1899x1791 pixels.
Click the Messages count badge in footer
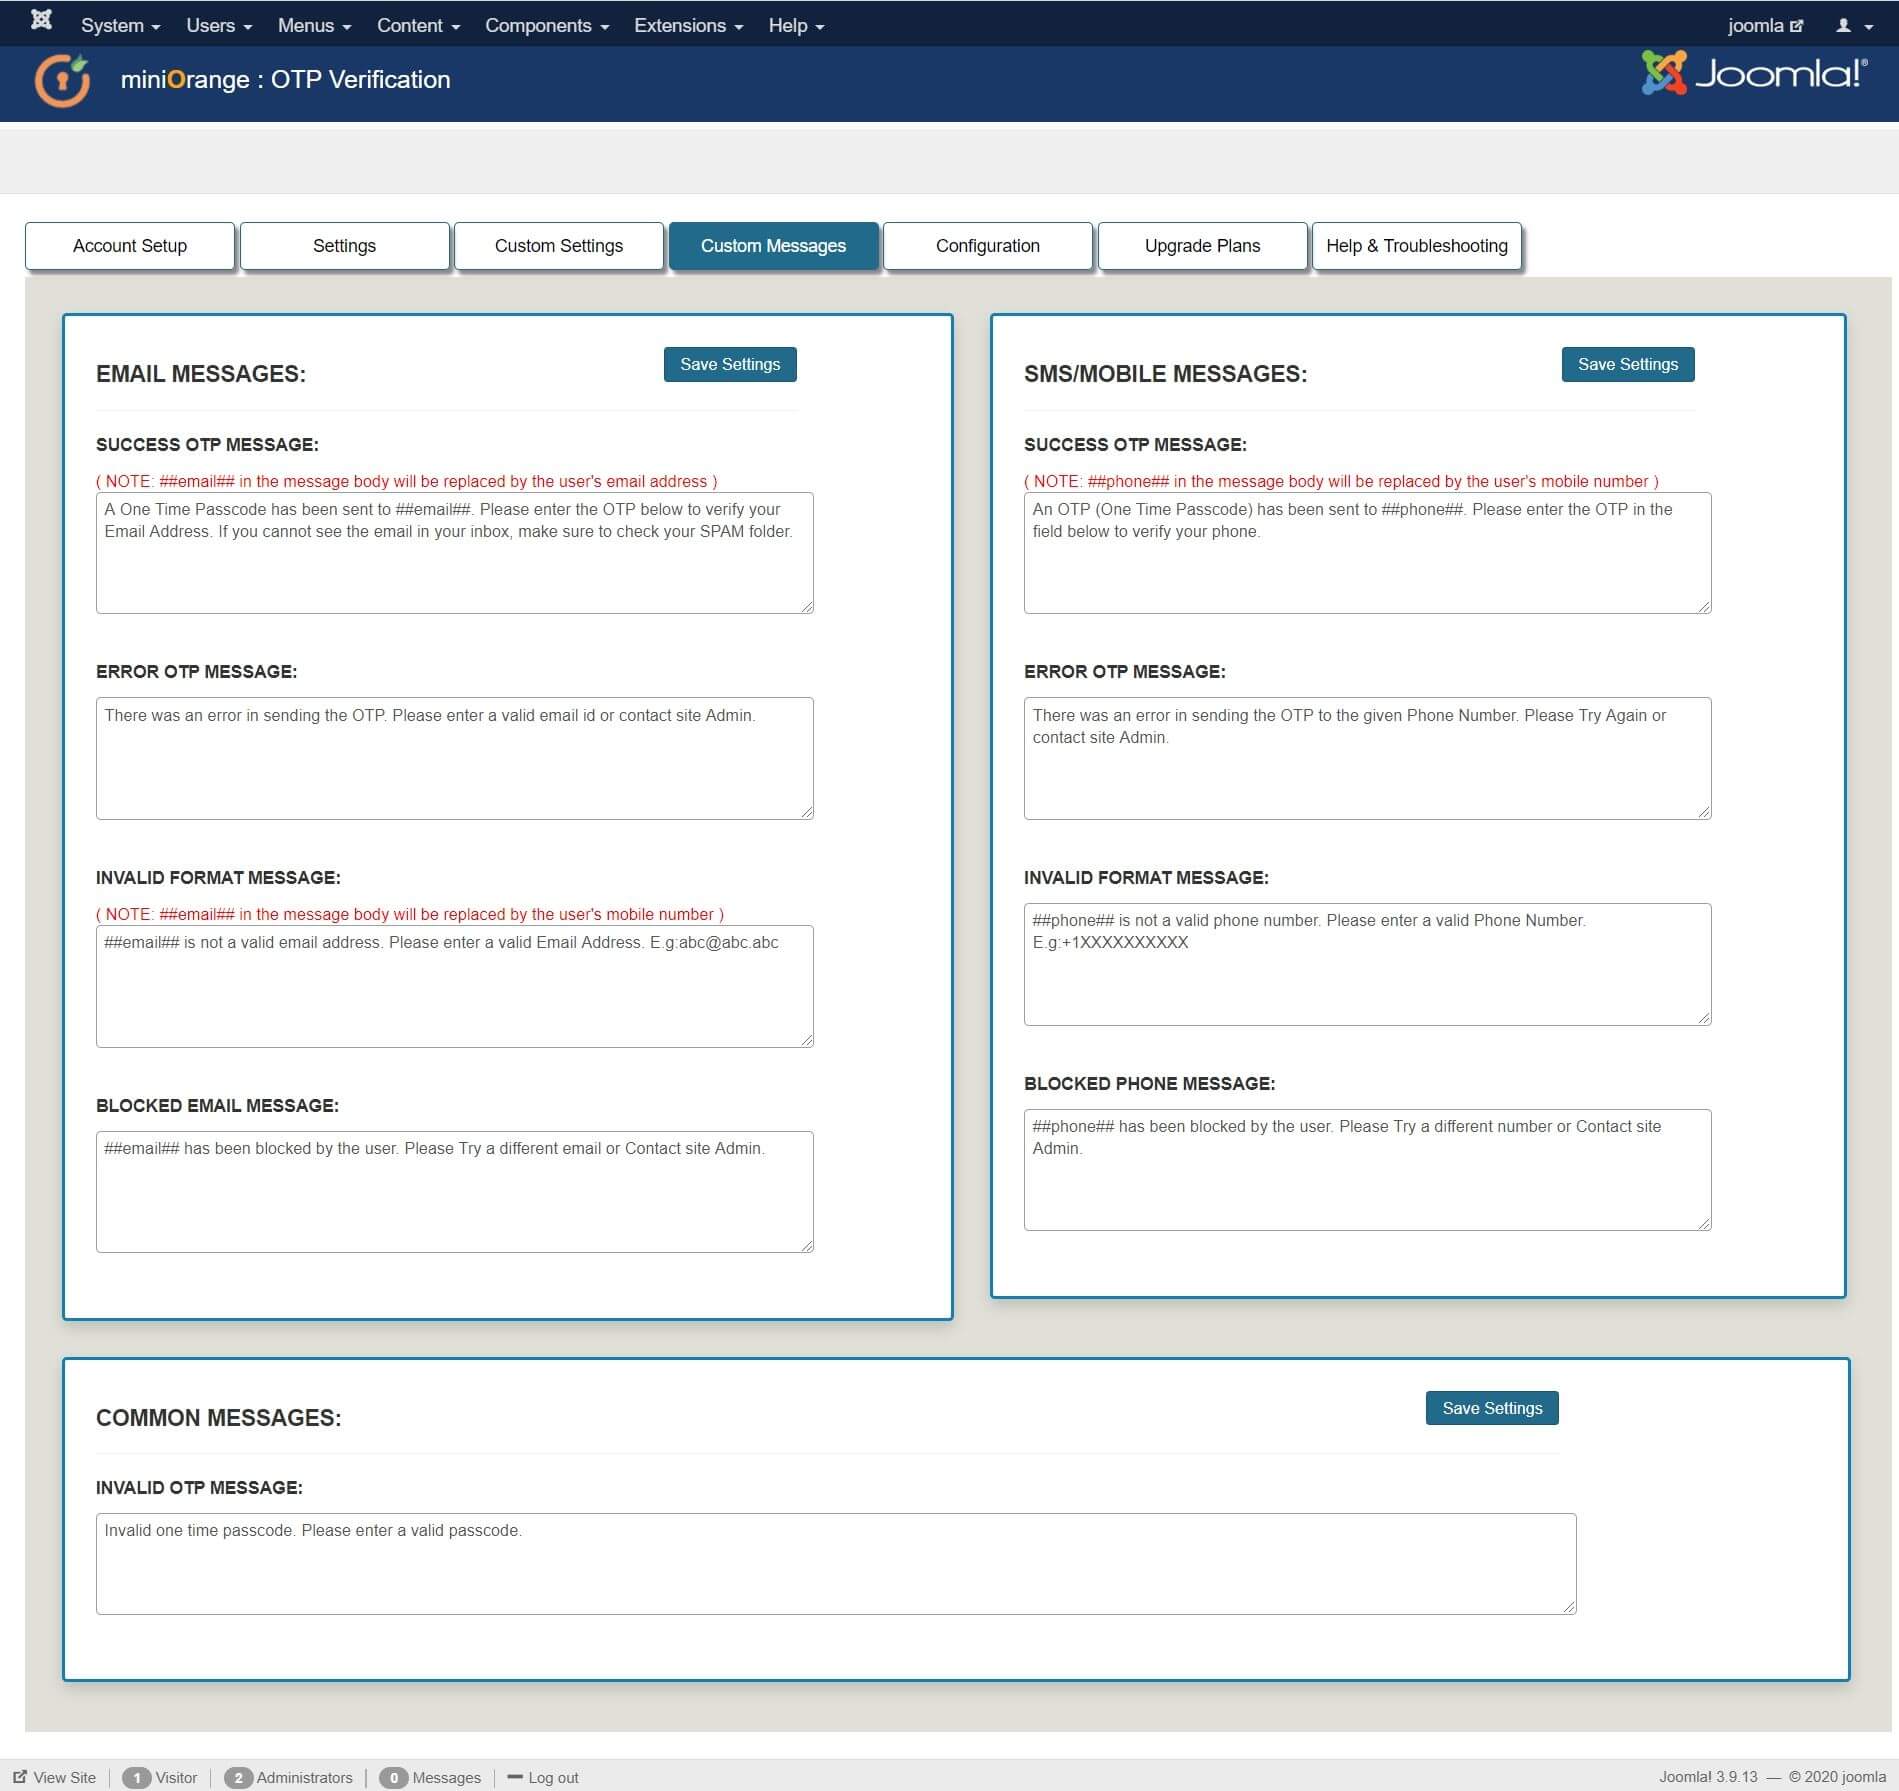pyautogui.click(x=394, y=1777)
